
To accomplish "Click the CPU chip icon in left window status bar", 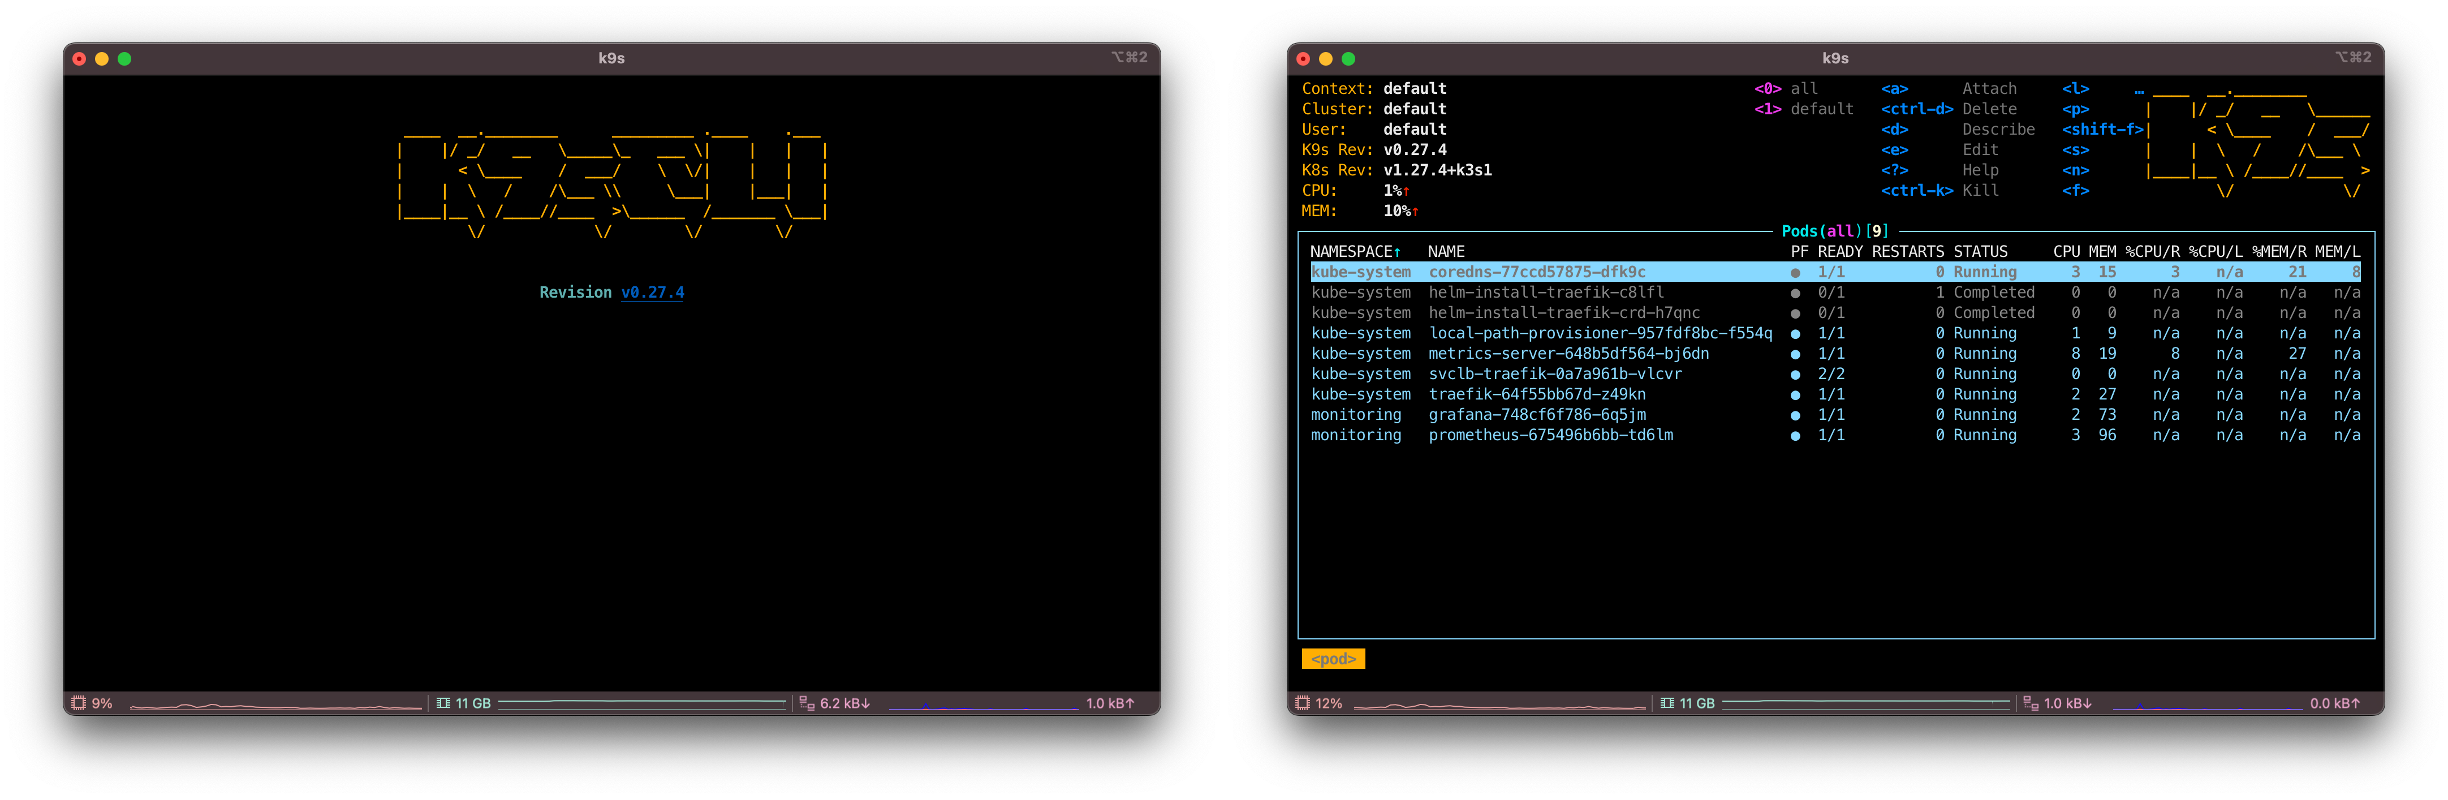I will point(78,703).
